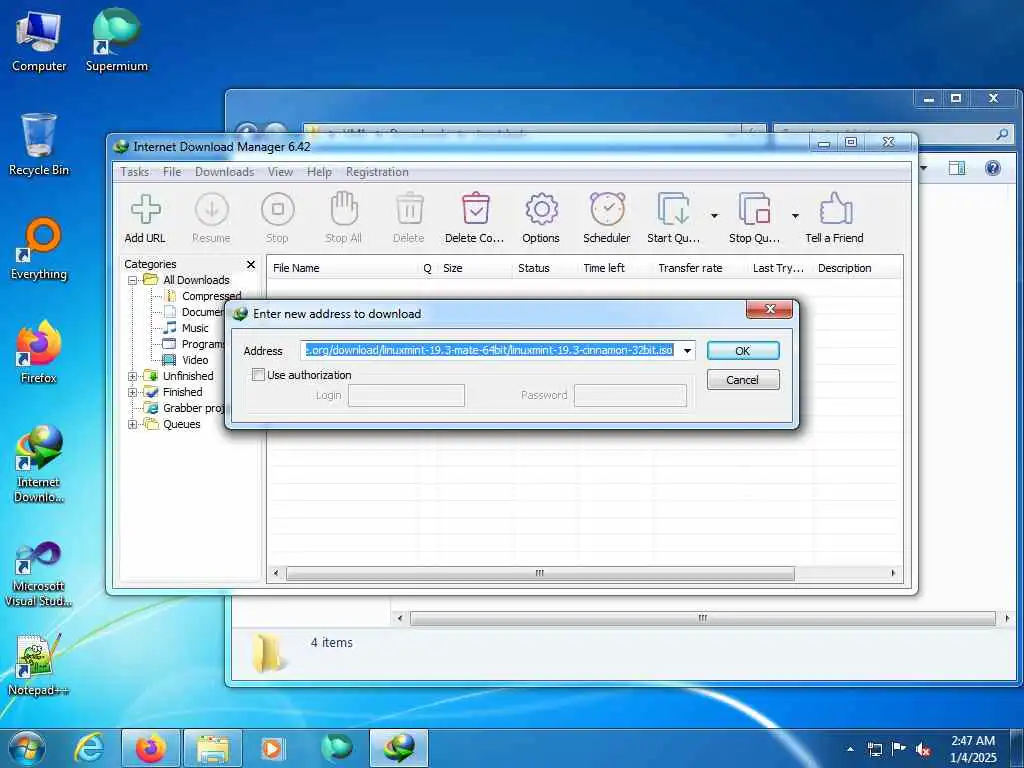1024x768 pixels.
Task: Click the Tell a Friend thumbs-up icon
Action: pyautogui.click(x=835, y=209)
